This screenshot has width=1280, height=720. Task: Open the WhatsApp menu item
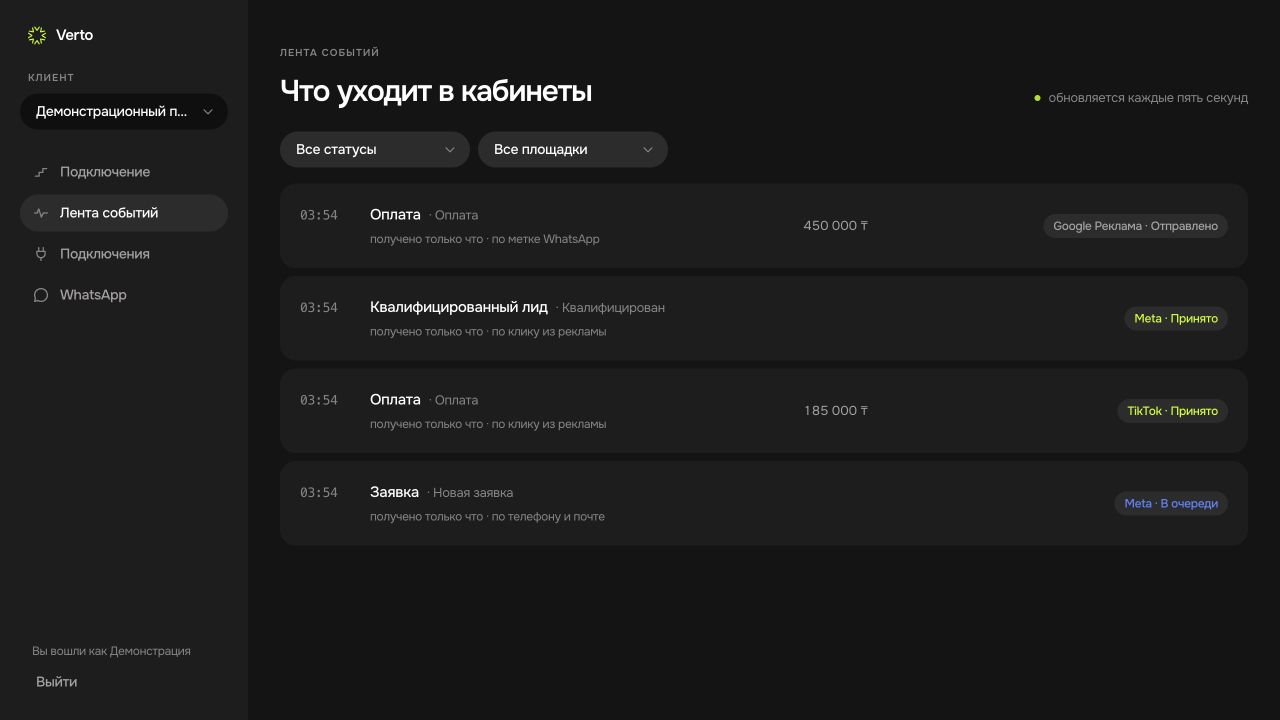(124, 295)
